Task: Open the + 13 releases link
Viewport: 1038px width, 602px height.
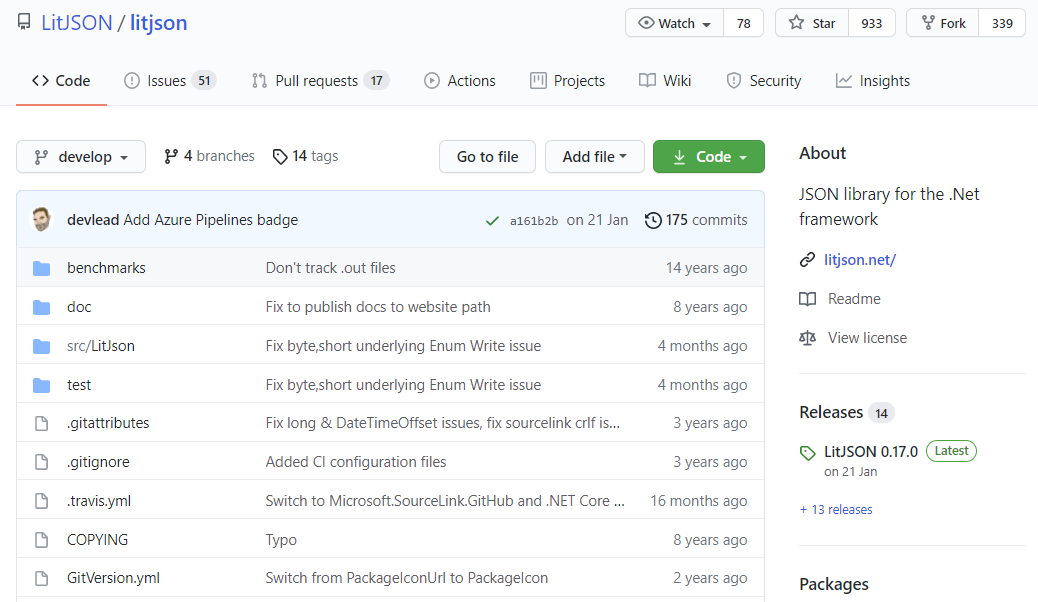Action: pos(836,510)
